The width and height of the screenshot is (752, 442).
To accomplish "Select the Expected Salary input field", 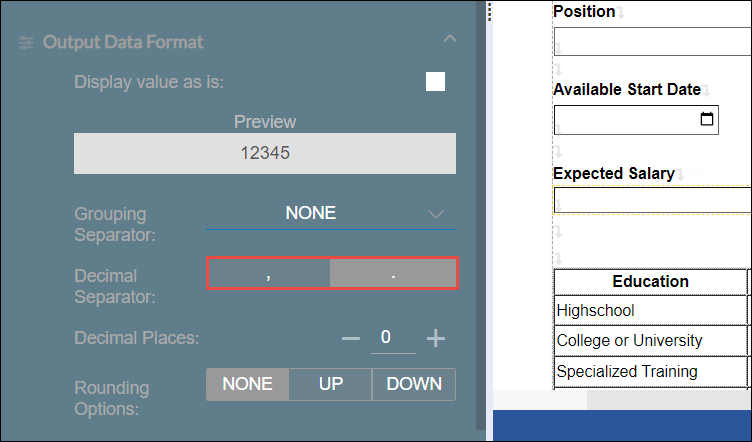I will [x=650, y=200].
